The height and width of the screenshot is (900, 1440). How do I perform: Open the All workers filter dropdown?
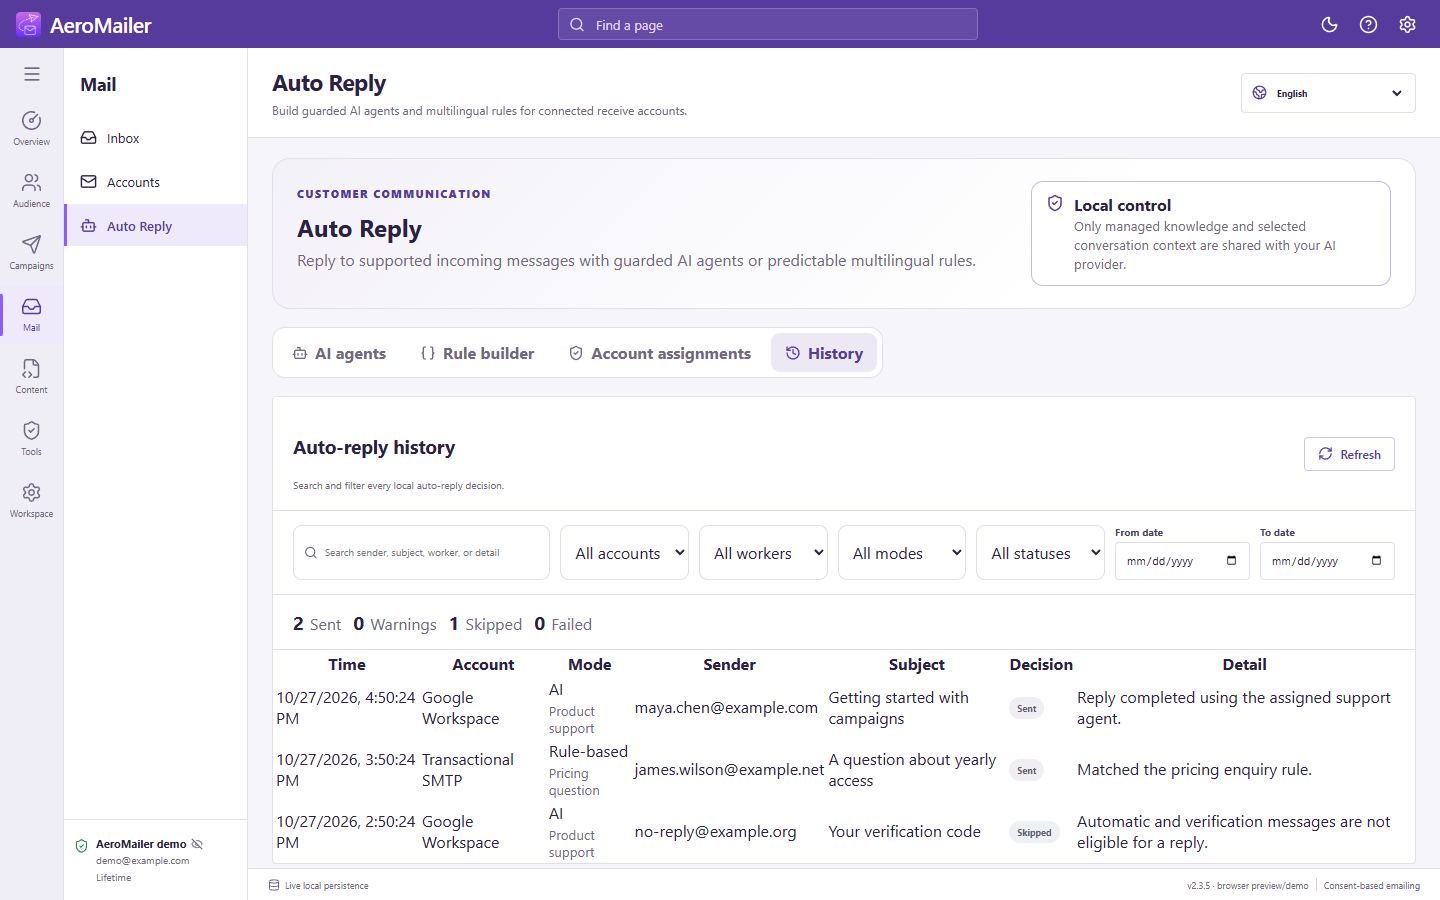pos(763,553)
